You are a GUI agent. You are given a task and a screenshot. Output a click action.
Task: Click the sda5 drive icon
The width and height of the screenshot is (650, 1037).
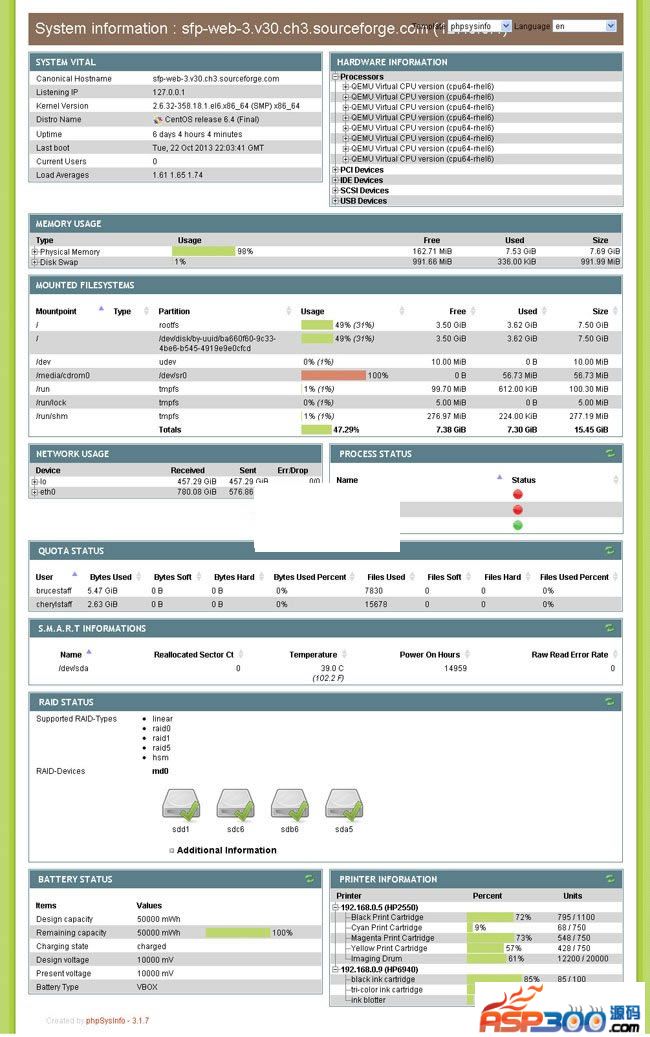[344, 803]
